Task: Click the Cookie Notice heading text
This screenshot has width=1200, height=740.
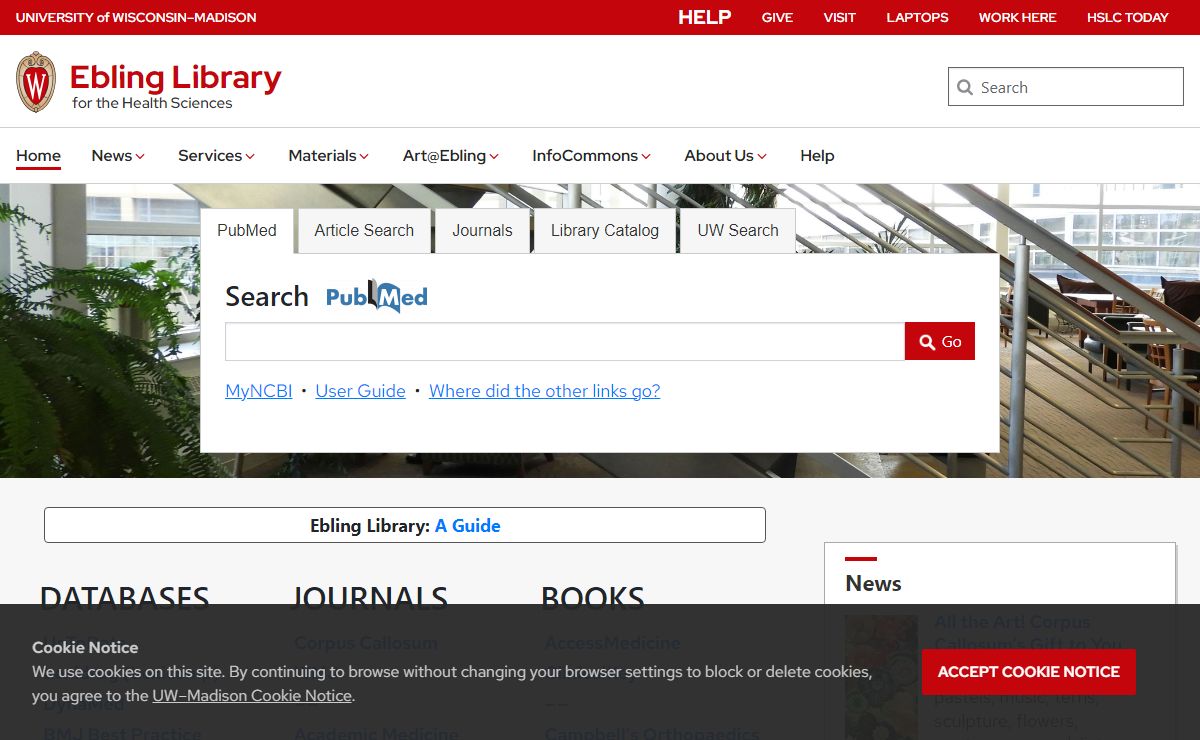Action: tap(85, 647)
